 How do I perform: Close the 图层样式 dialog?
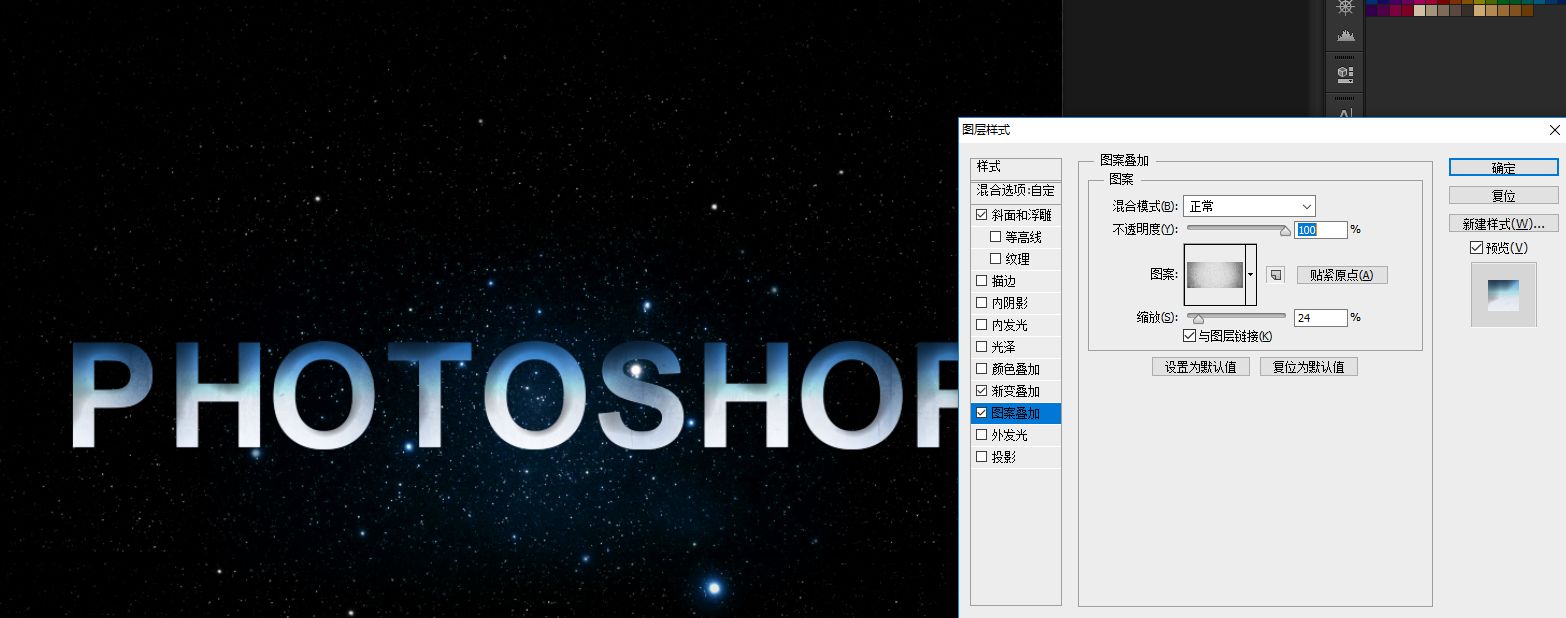click(1554, 130)
